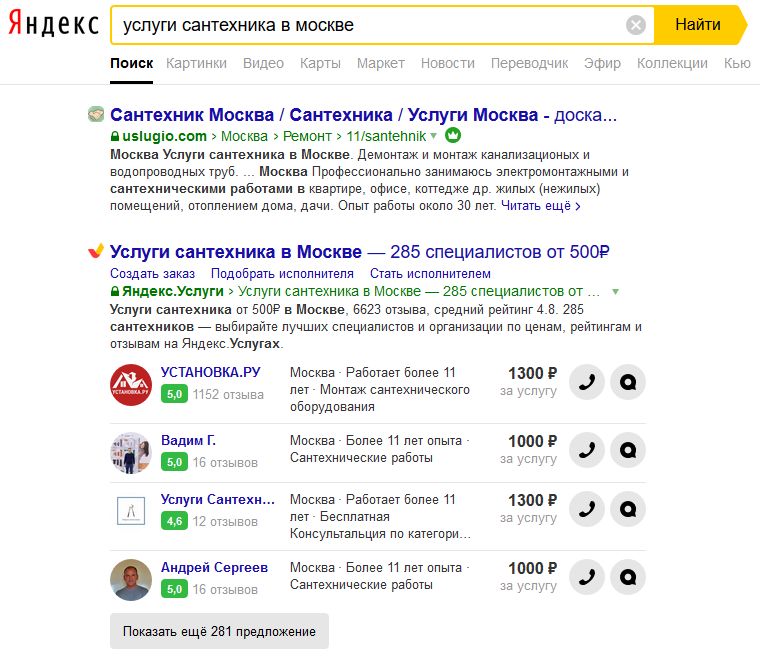Call Услуги Сантехн… via phone icon
760x662 pixels.
586,509
